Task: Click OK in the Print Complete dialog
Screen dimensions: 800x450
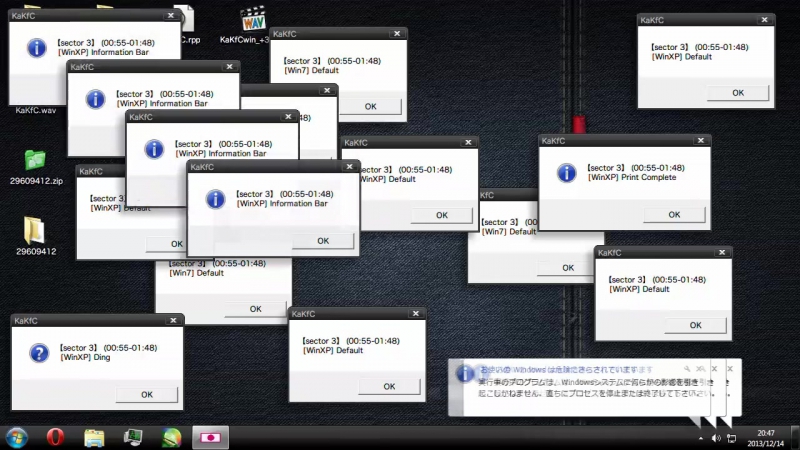Action: (674, 215)
